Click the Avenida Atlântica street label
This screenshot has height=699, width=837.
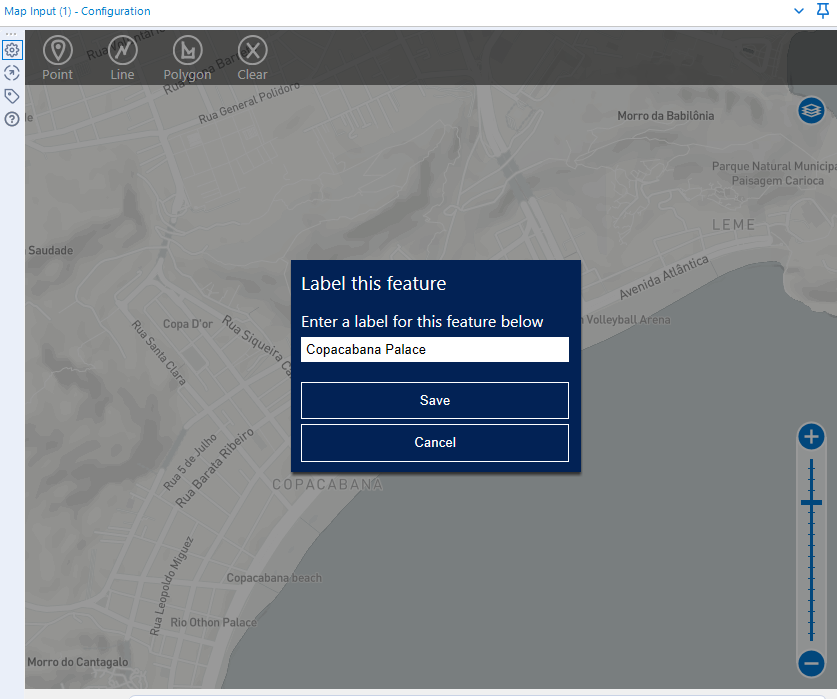tap(664, 277)
